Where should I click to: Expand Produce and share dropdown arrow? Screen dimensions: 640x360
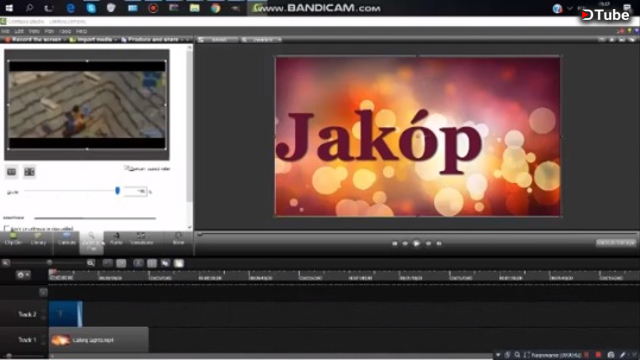point(182,40)
